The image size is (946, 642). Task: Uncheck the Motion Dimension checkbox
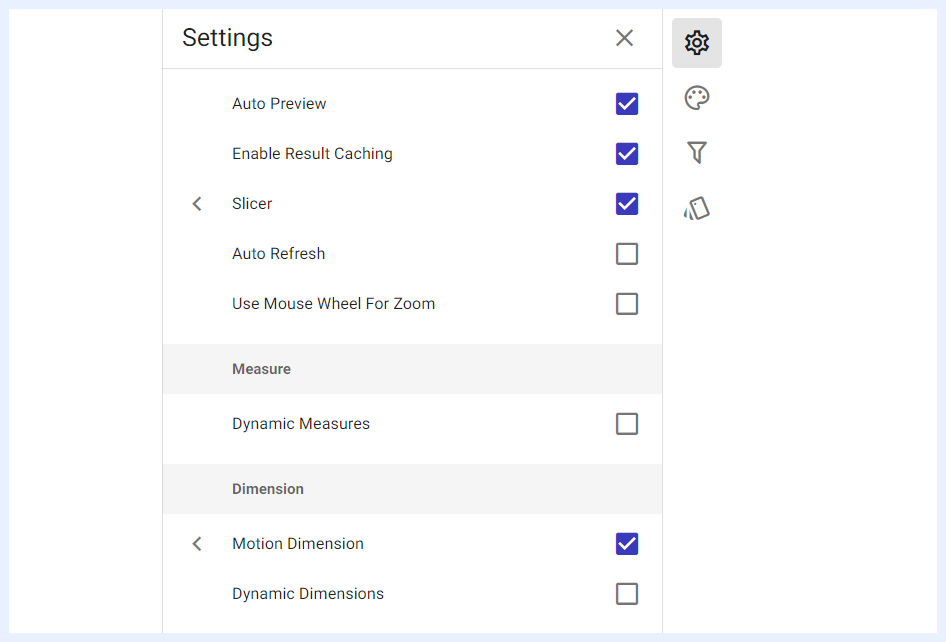click(x=627, y=544)
